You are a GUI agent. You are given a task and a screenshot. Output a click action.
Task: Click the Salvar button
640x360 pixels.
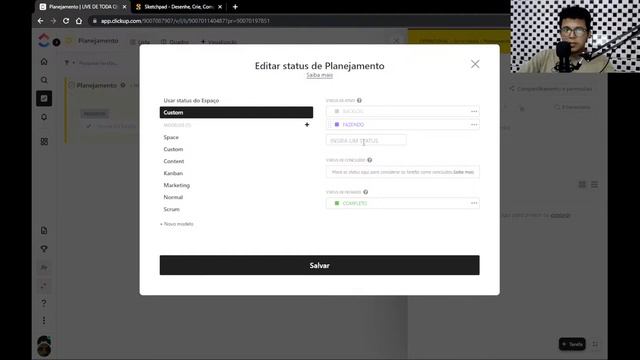(x=319, y=265)
